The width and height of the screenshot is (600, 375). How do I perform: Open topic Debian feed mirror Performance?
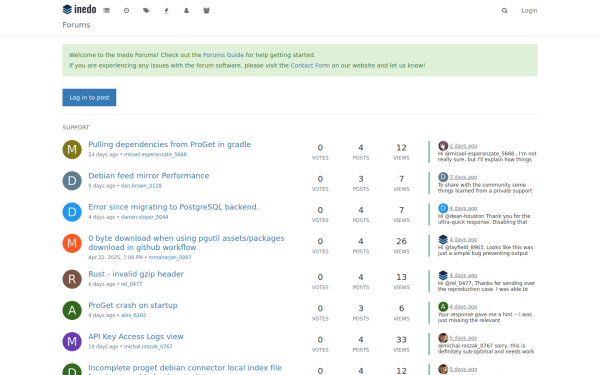[148, 176]
